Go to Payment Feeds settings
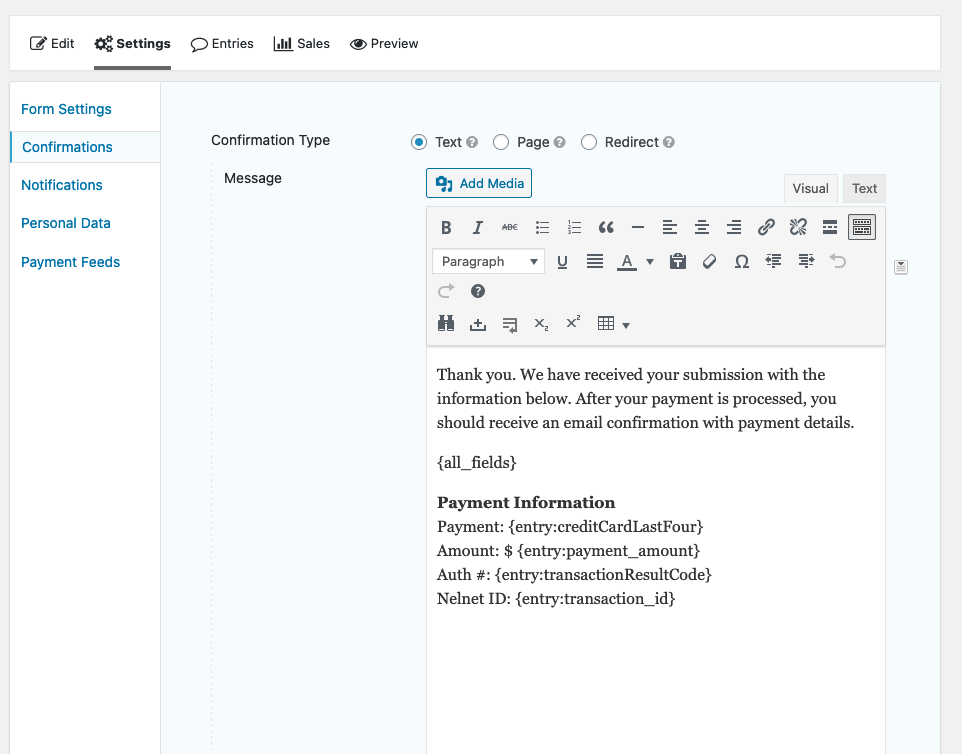962x754 pixels. [x=71, y=262]
